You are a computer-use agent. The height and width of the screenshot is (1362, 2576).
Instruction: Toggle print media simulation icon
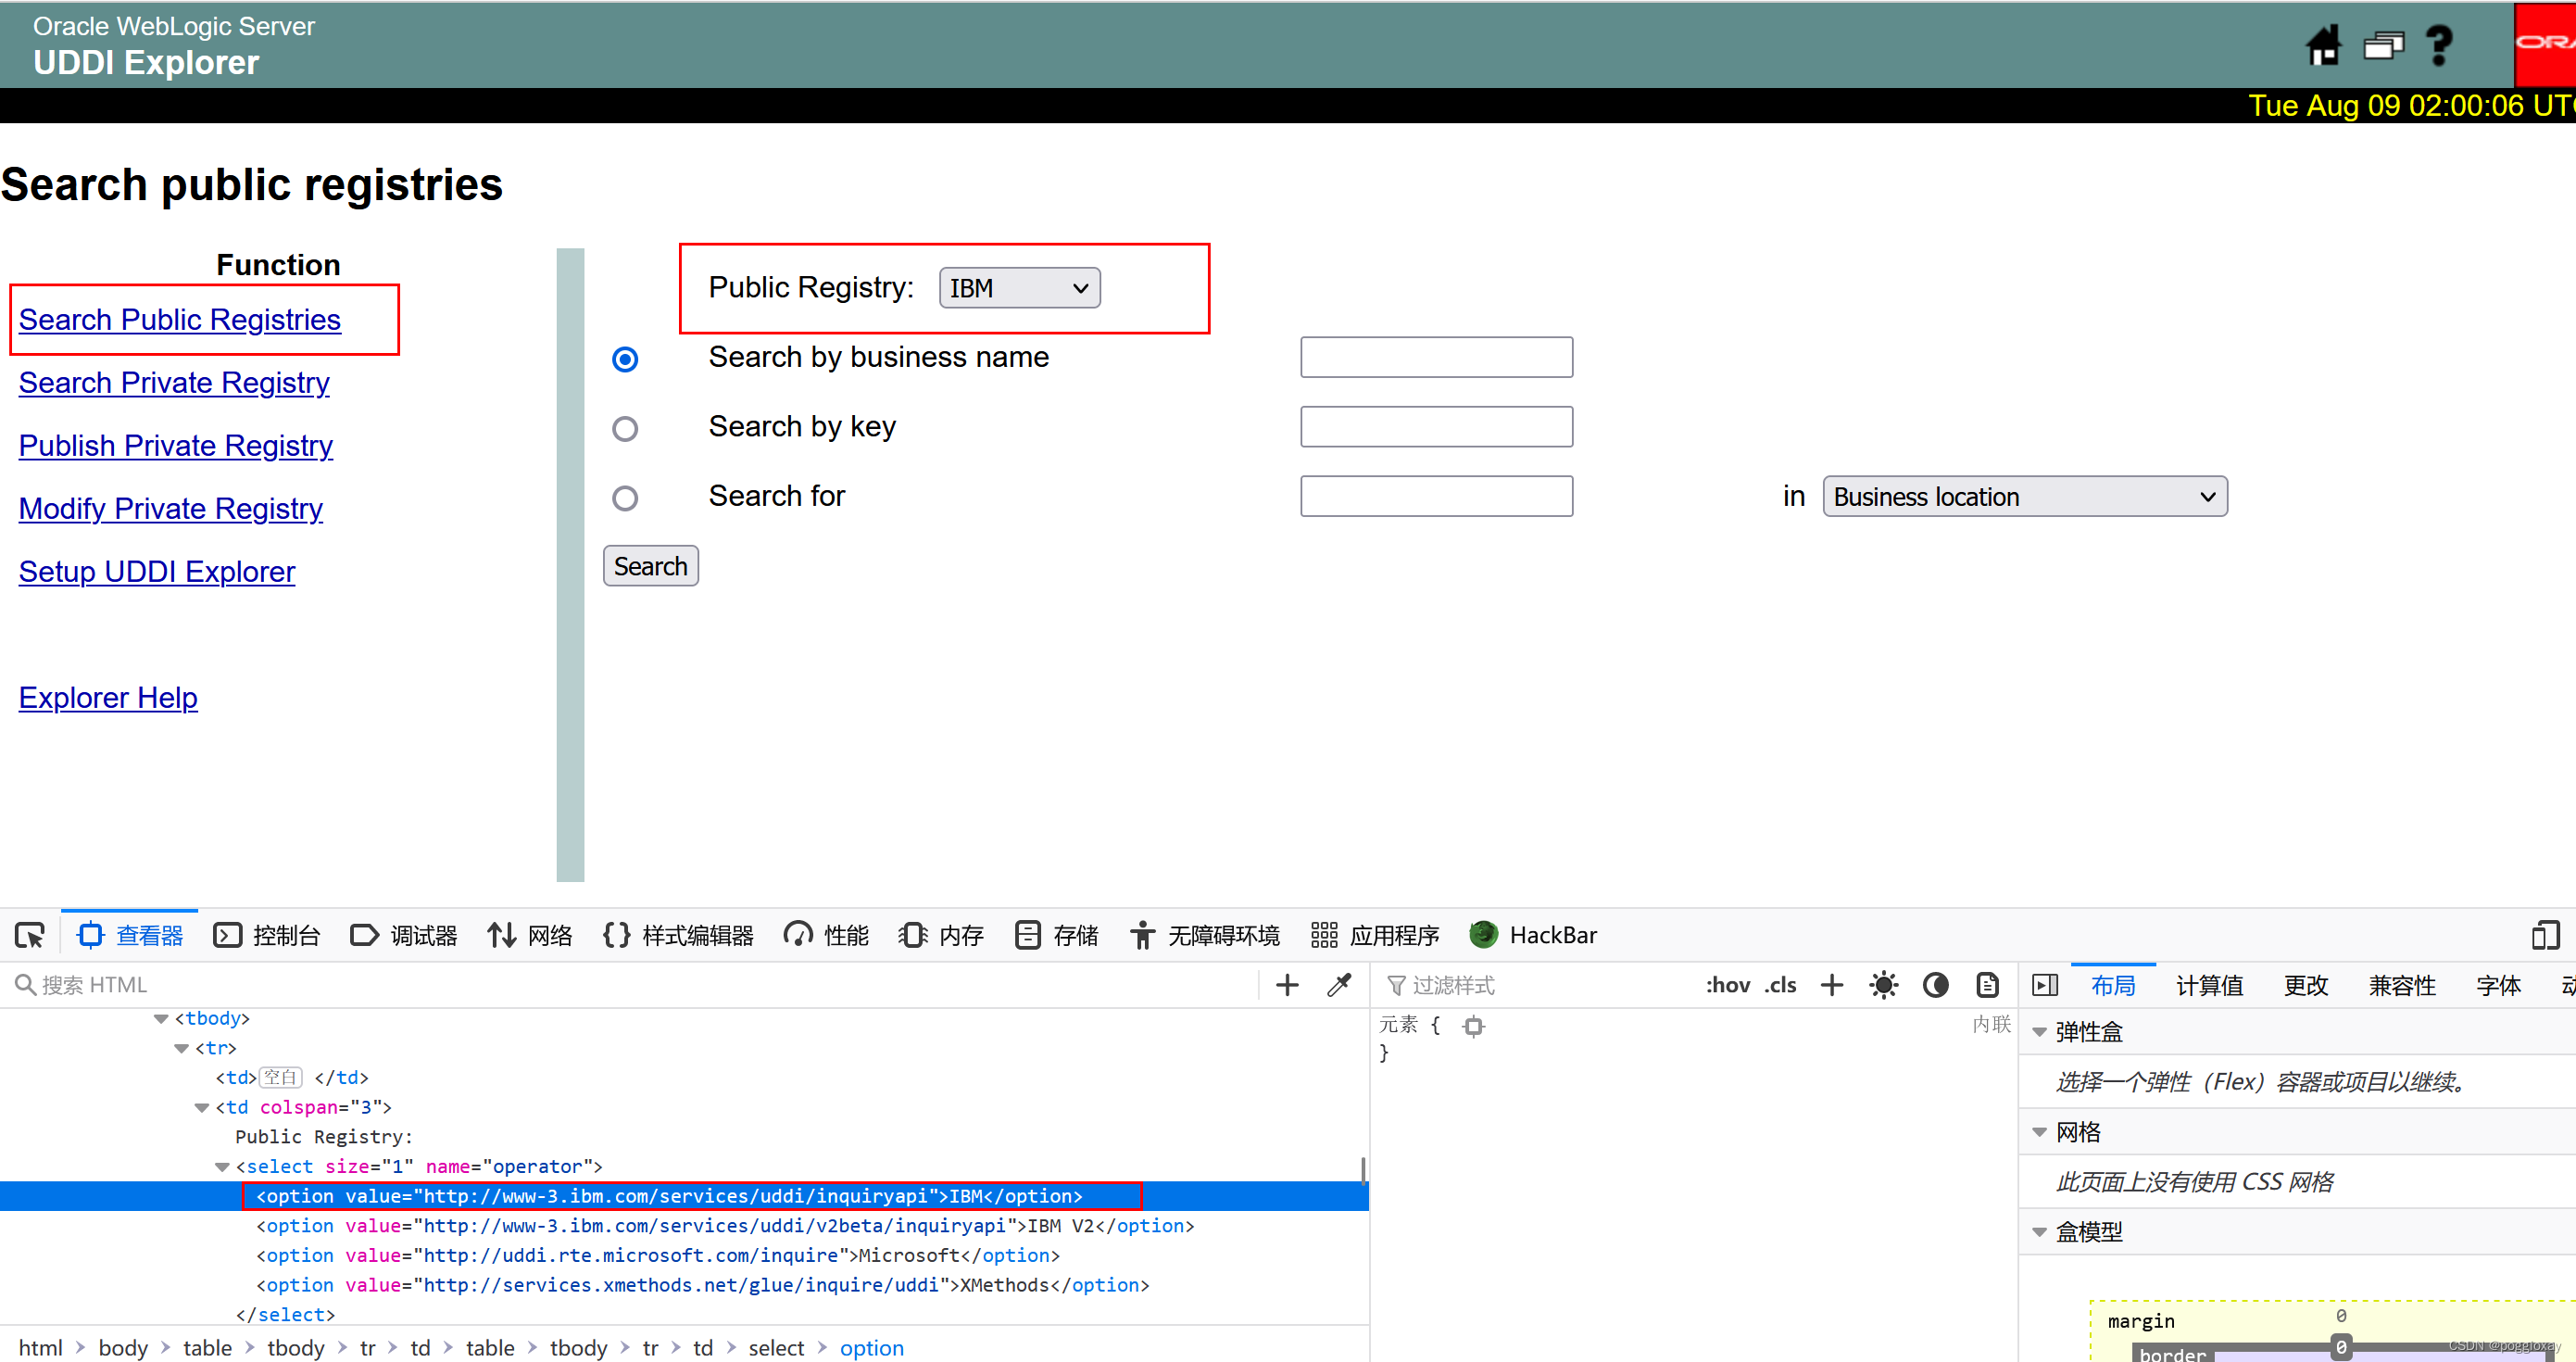1987,985
